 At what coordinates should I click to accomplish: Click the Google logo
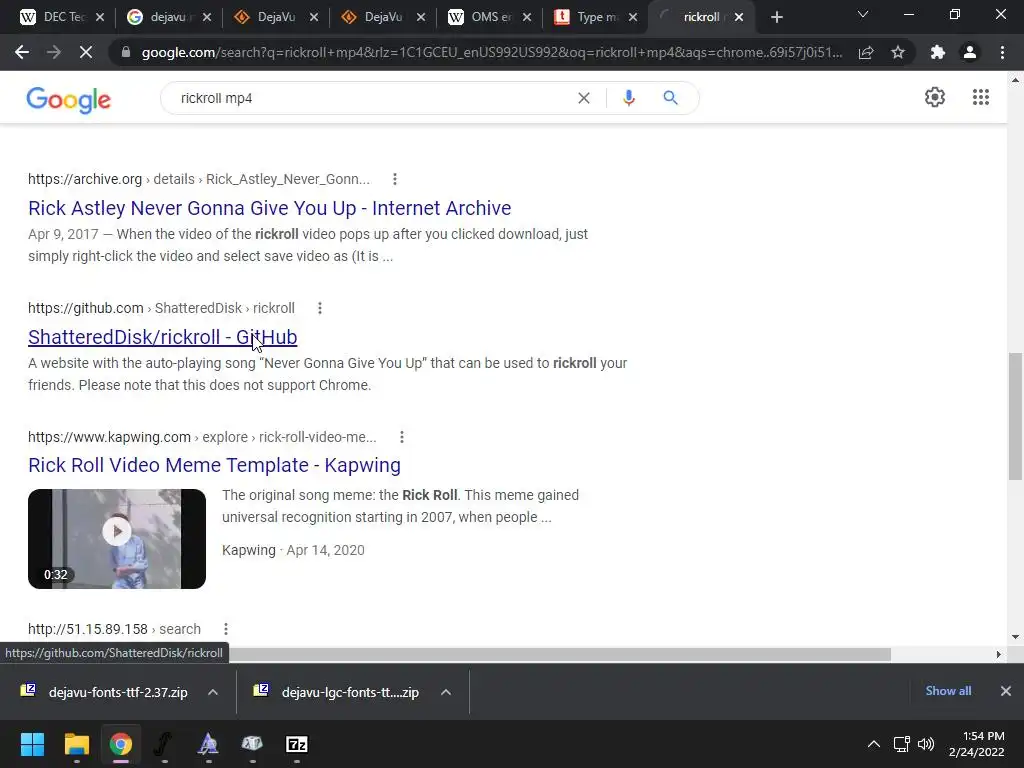point(69,100)
